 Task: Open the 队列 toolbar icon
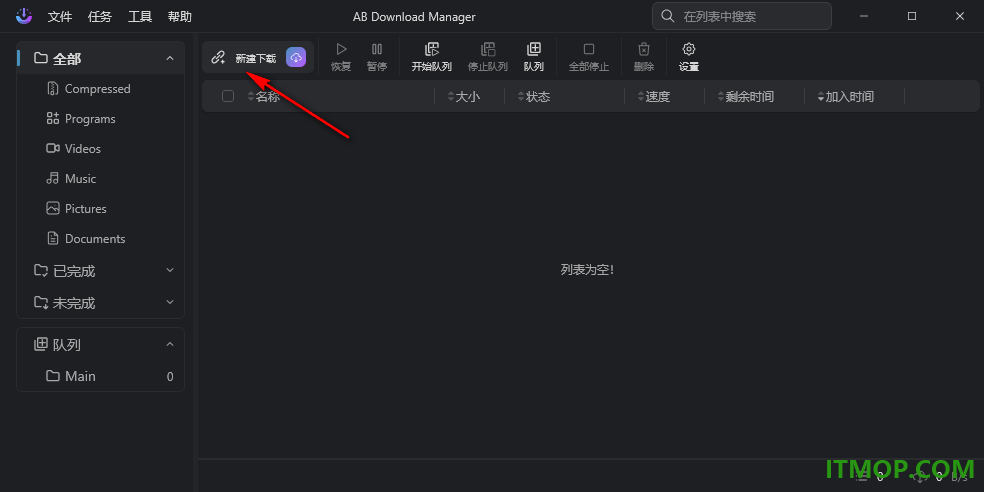533,49
